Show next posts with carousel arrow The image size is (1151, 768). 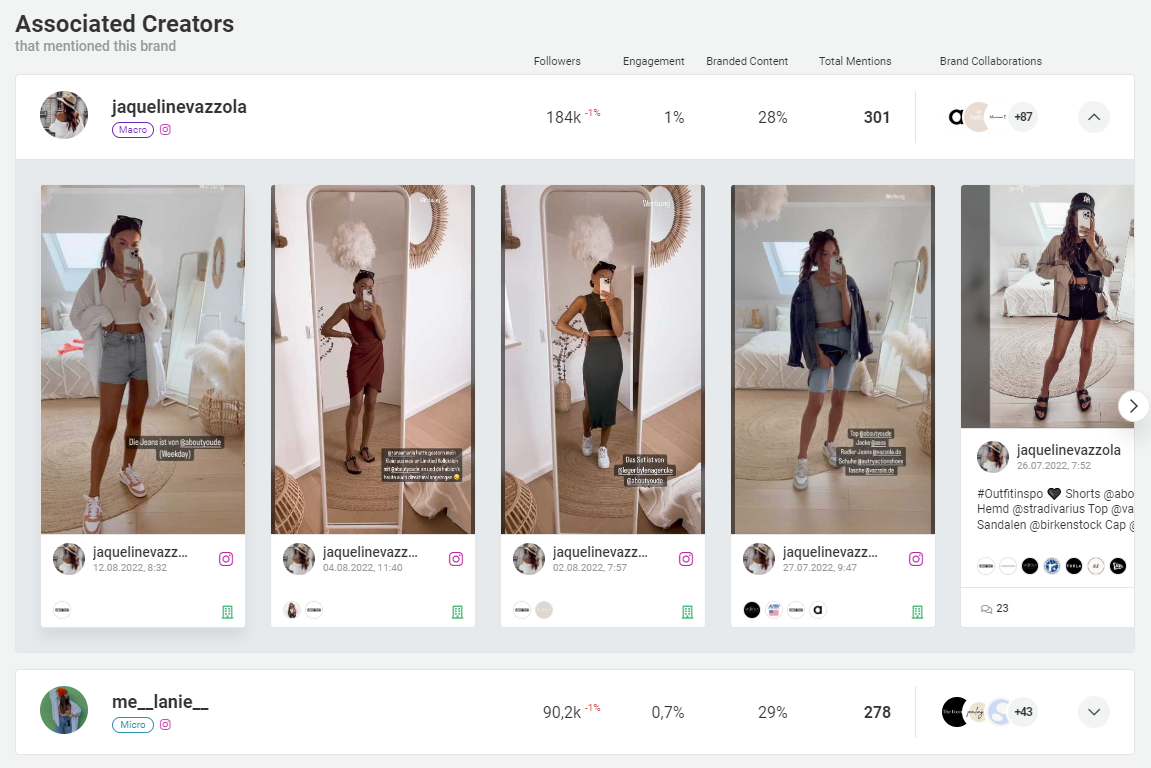1133,406
